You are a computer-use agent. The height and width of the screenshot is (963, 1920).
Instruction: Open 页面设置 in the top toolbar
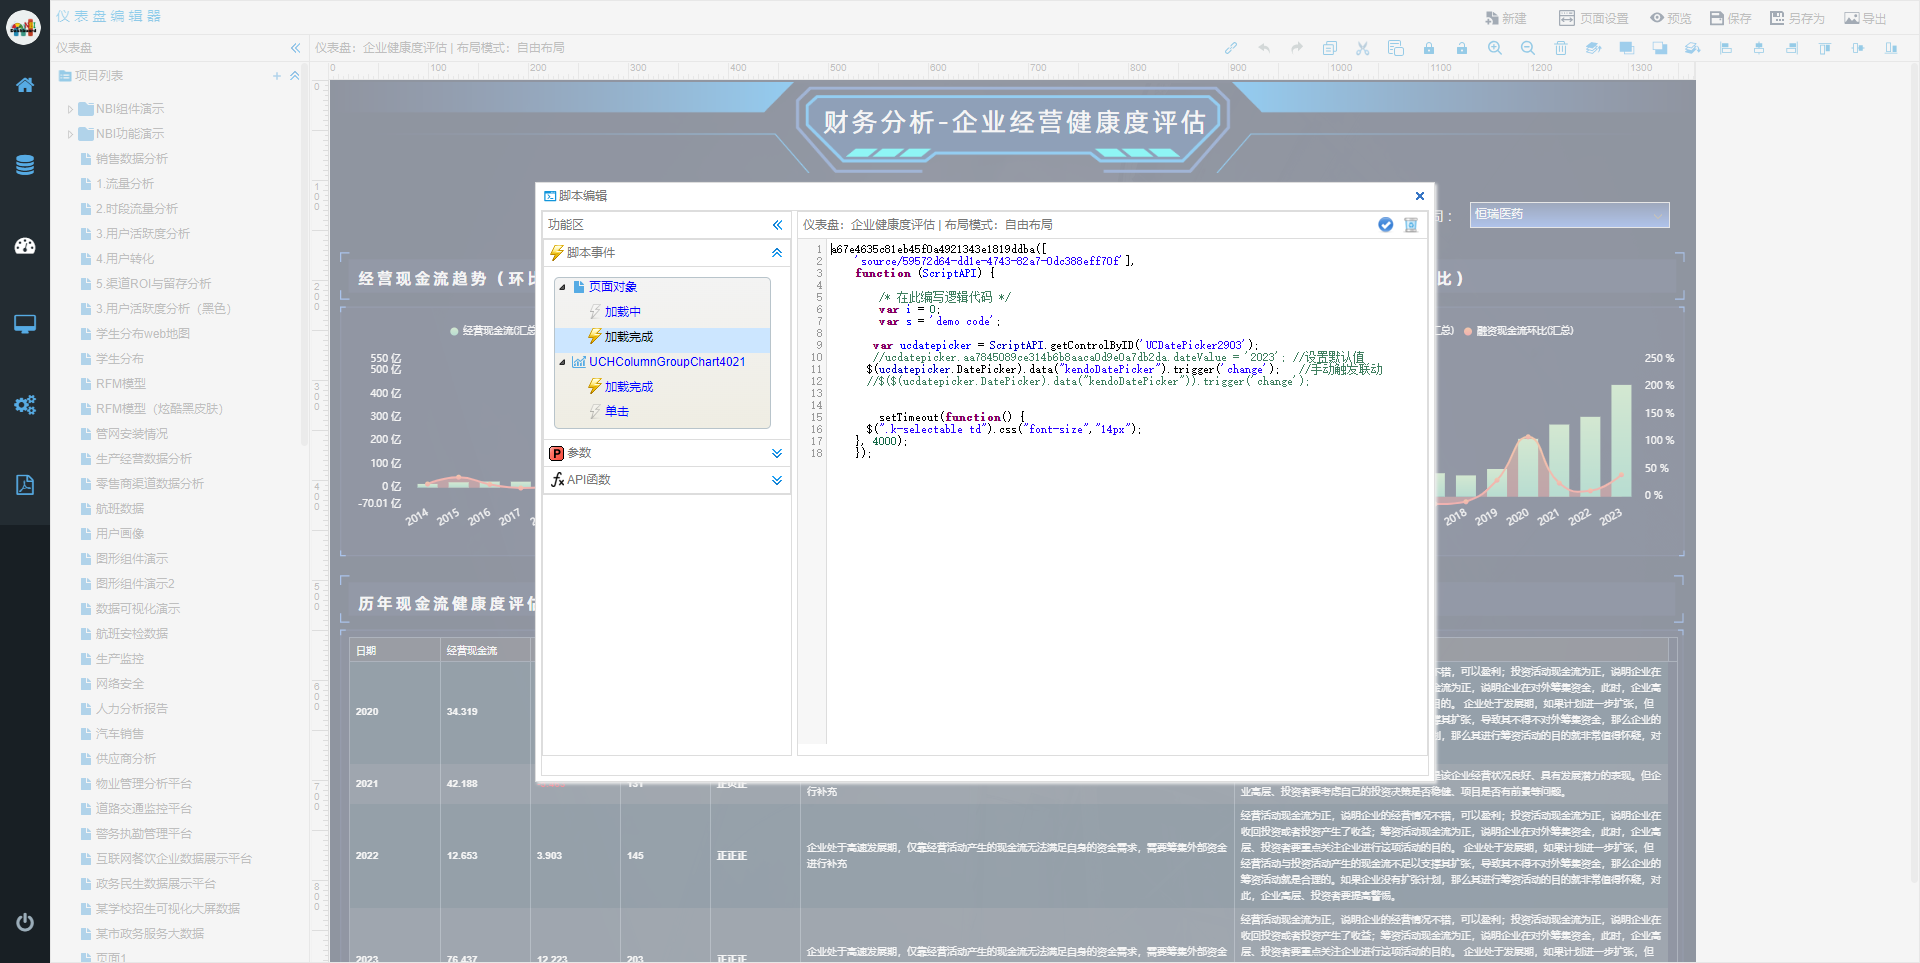[1593, 18]
